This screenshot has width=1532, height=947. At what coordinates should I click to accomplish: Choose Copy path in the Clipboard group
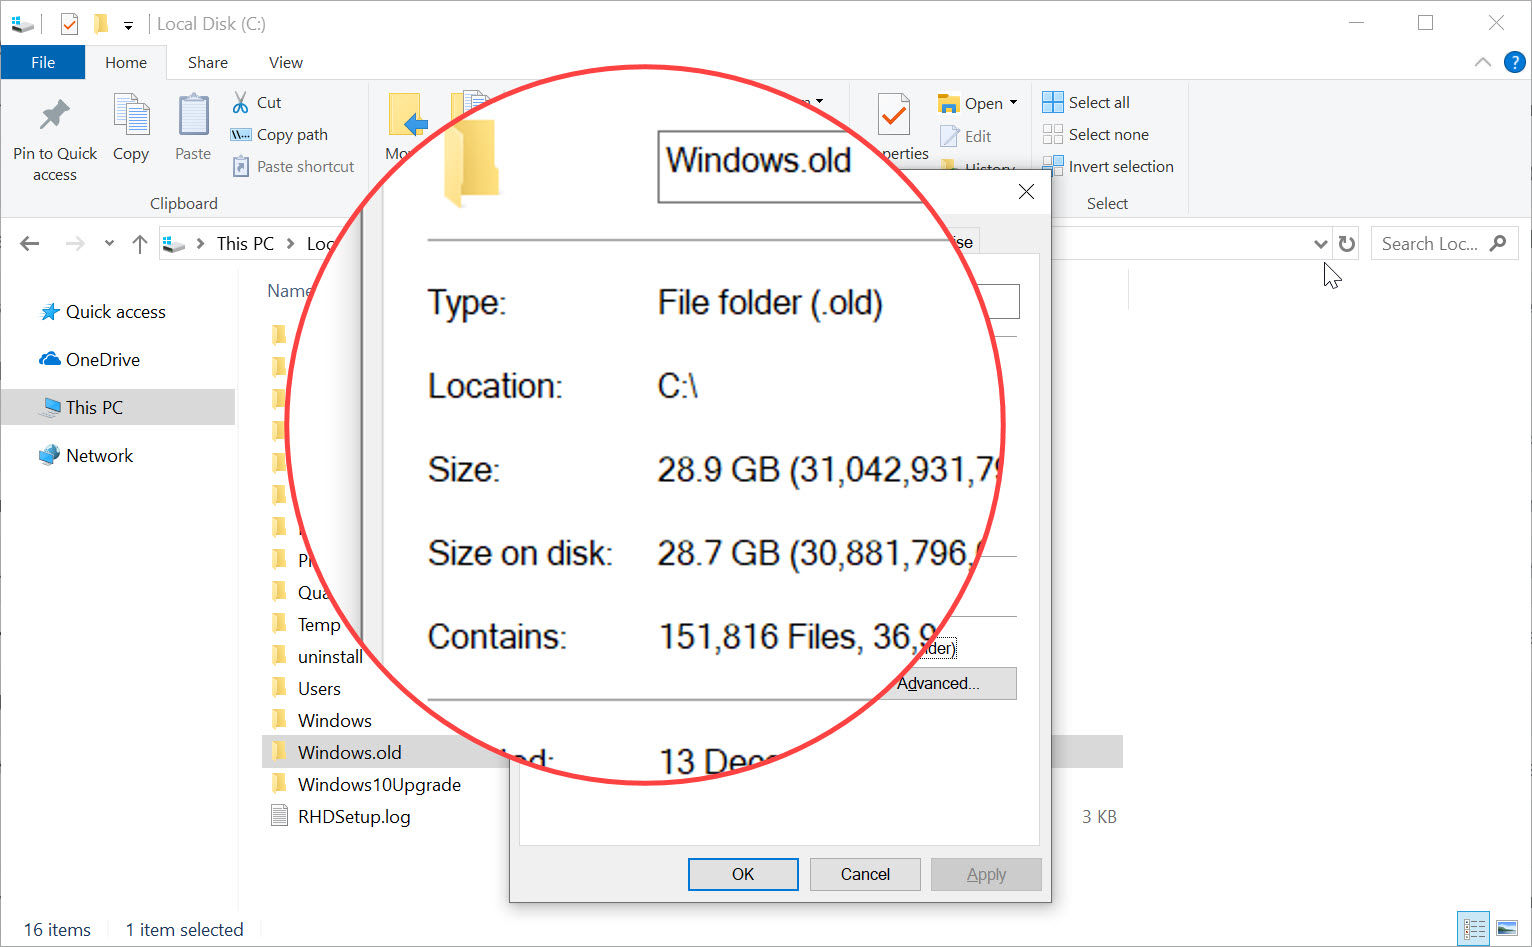[279, 134]
